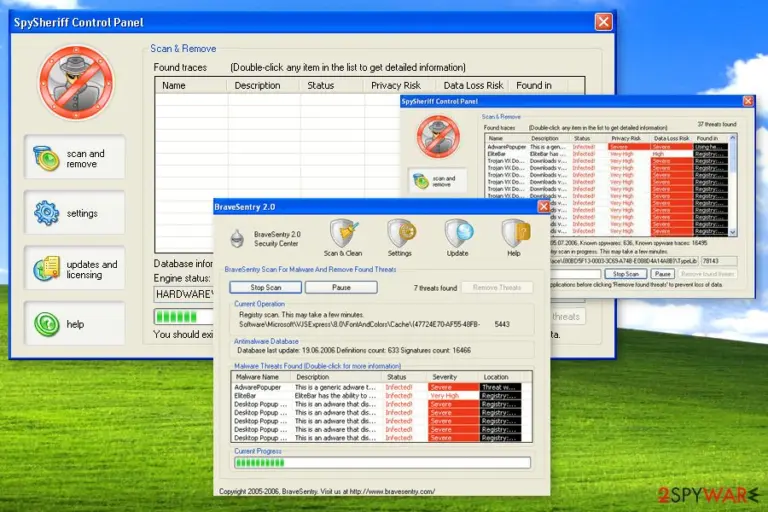The width and height of the screenshot is (768, 512).
Task: Select EliteBar row in BraveSentry threat list
Action: [377, 395]
